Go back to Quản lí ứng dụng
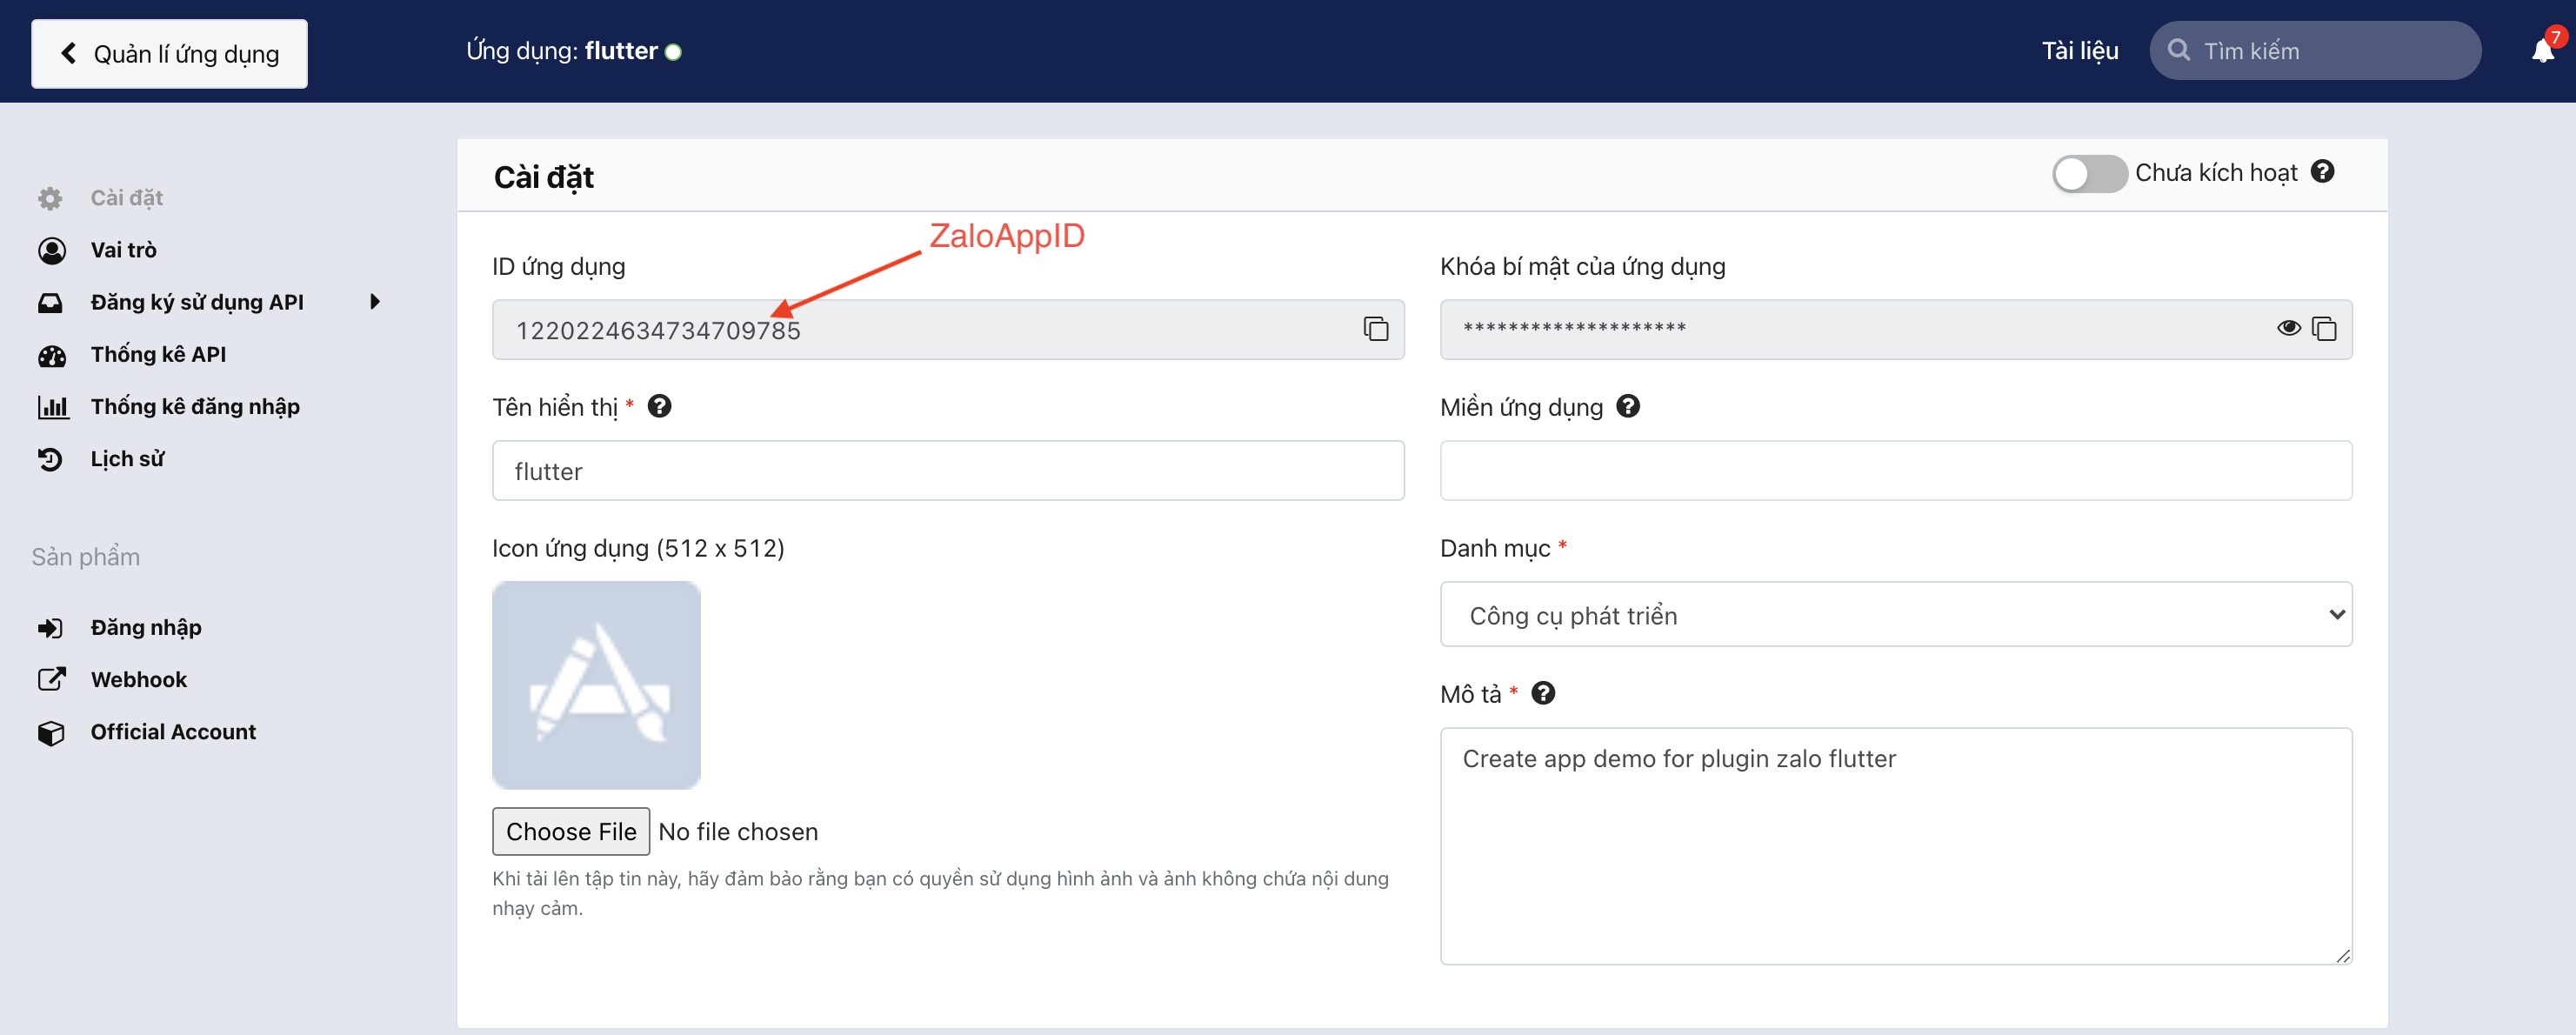 tap(169, 54)
